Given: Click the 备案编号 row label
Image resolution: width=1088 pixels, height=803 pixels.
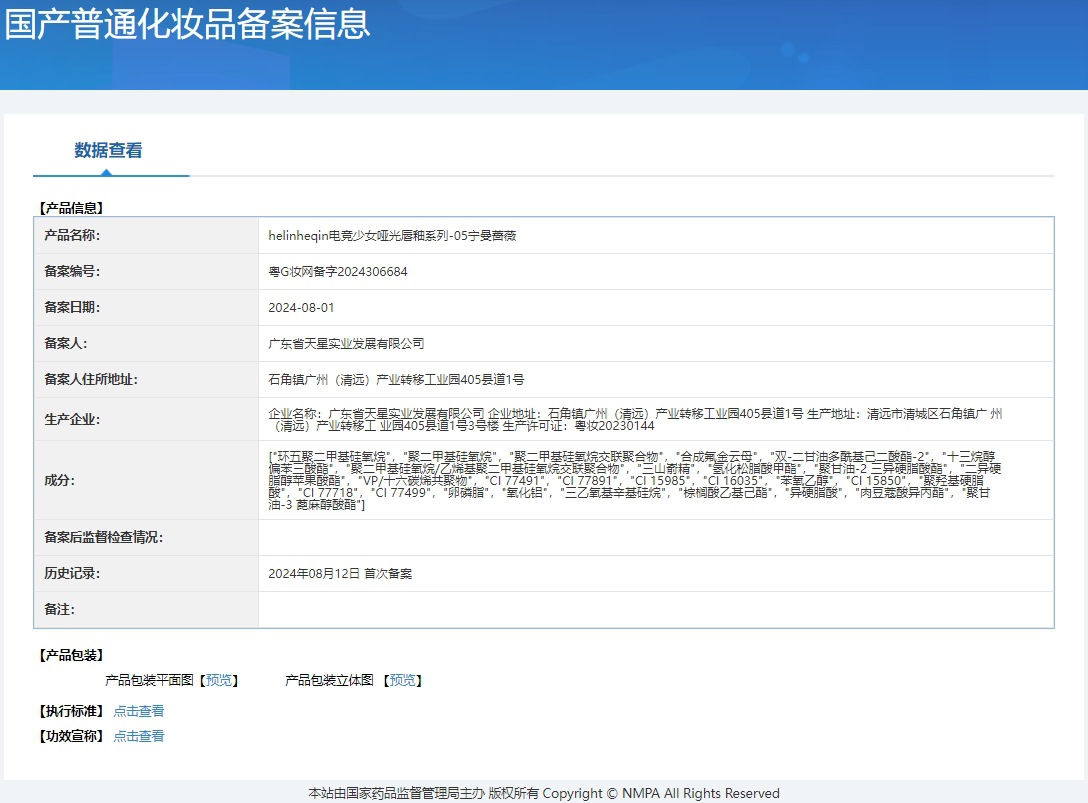Looking at the screenshot, I should coord(72,271).
